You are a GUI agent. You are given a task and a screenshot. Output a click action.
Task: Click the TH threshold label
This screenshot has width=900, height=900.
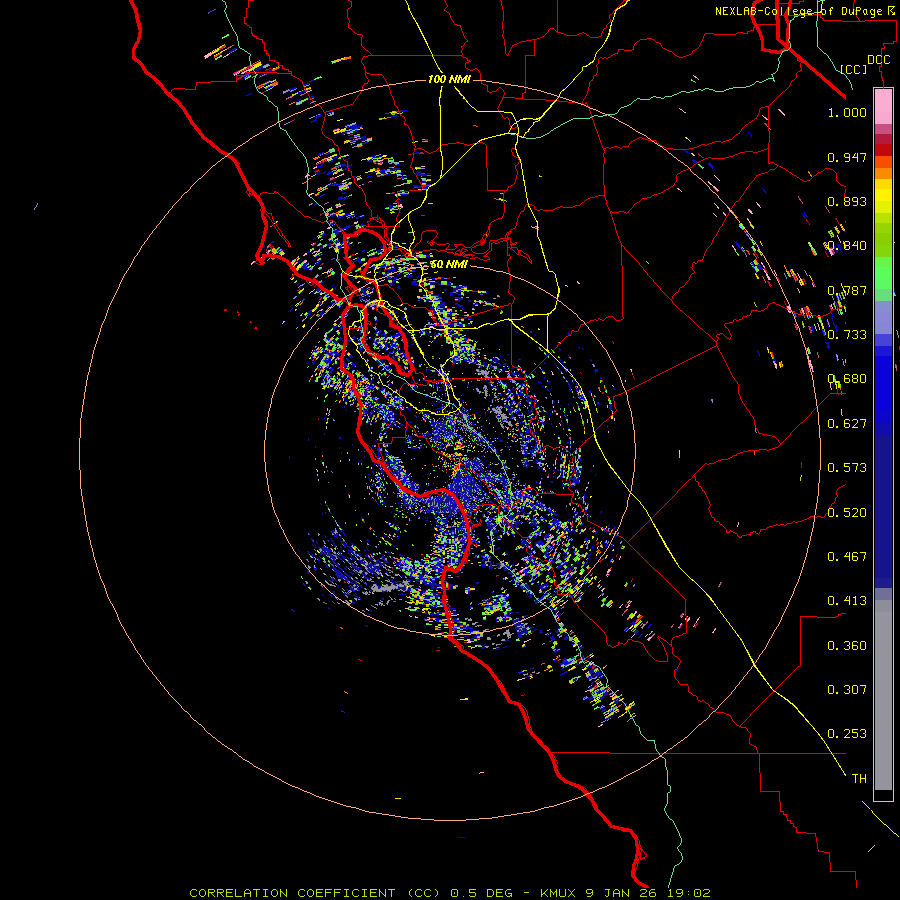click(859, 779)
